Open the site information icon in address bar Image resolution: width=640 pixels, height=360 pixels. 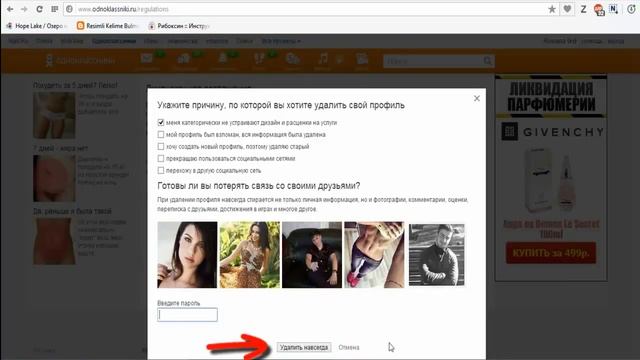69,9
